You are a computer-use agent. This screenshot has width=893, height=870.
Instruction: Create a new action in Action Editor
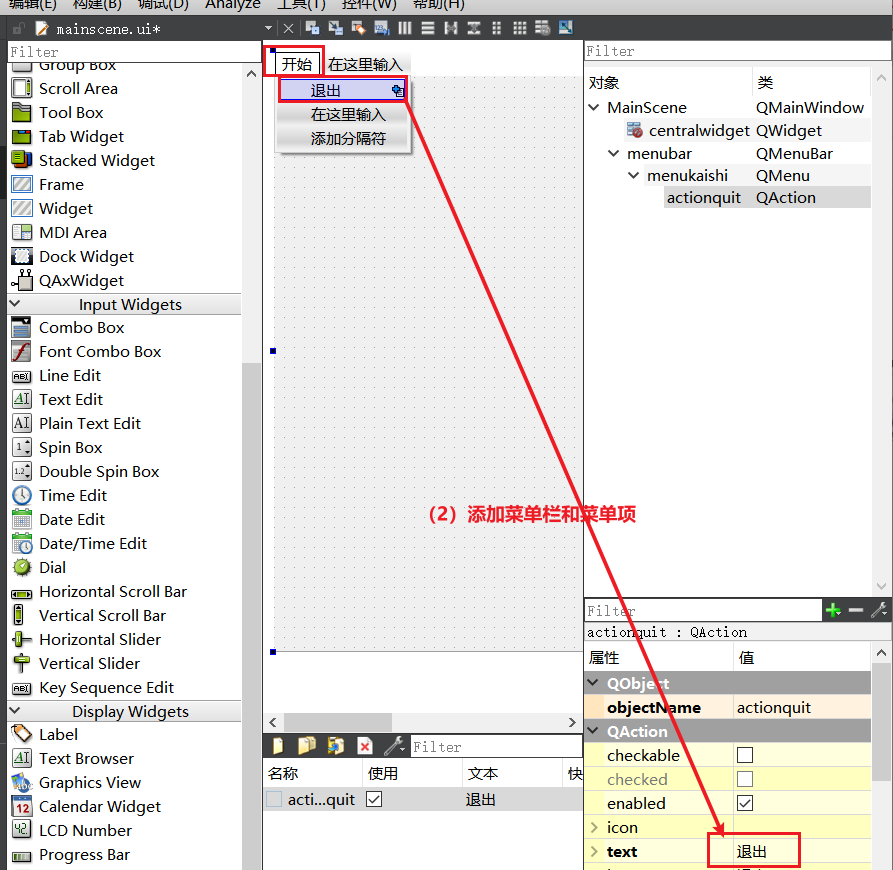point(278,745)
